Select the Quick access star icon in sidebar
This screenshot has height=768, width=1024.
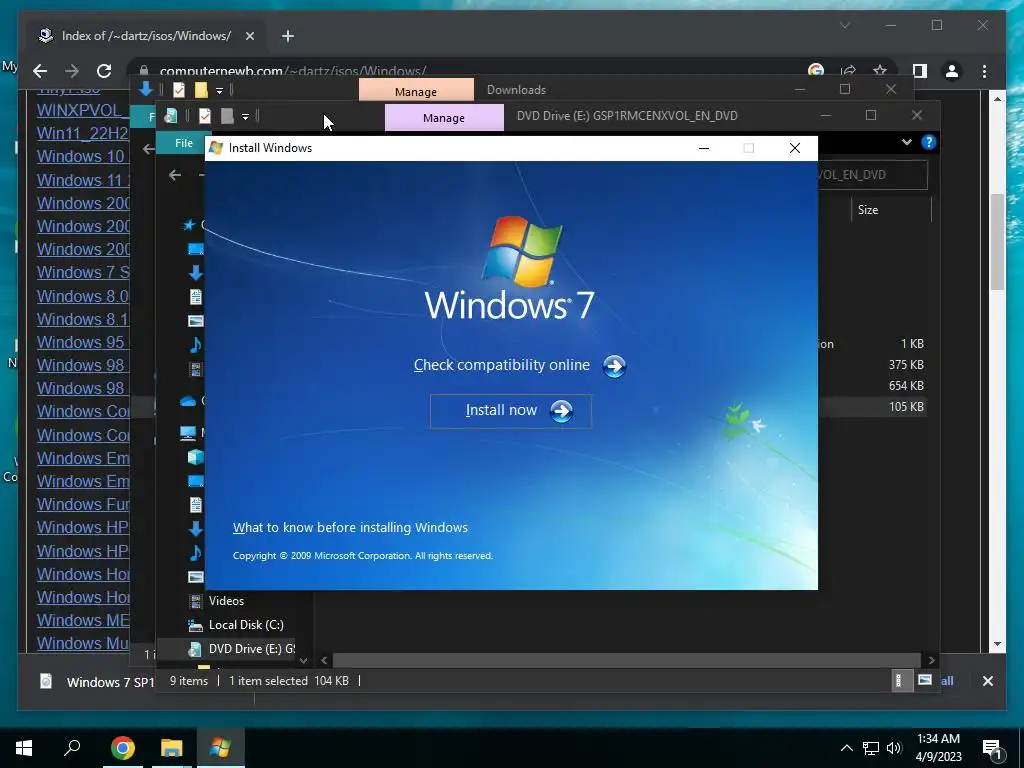click(189, 225)
